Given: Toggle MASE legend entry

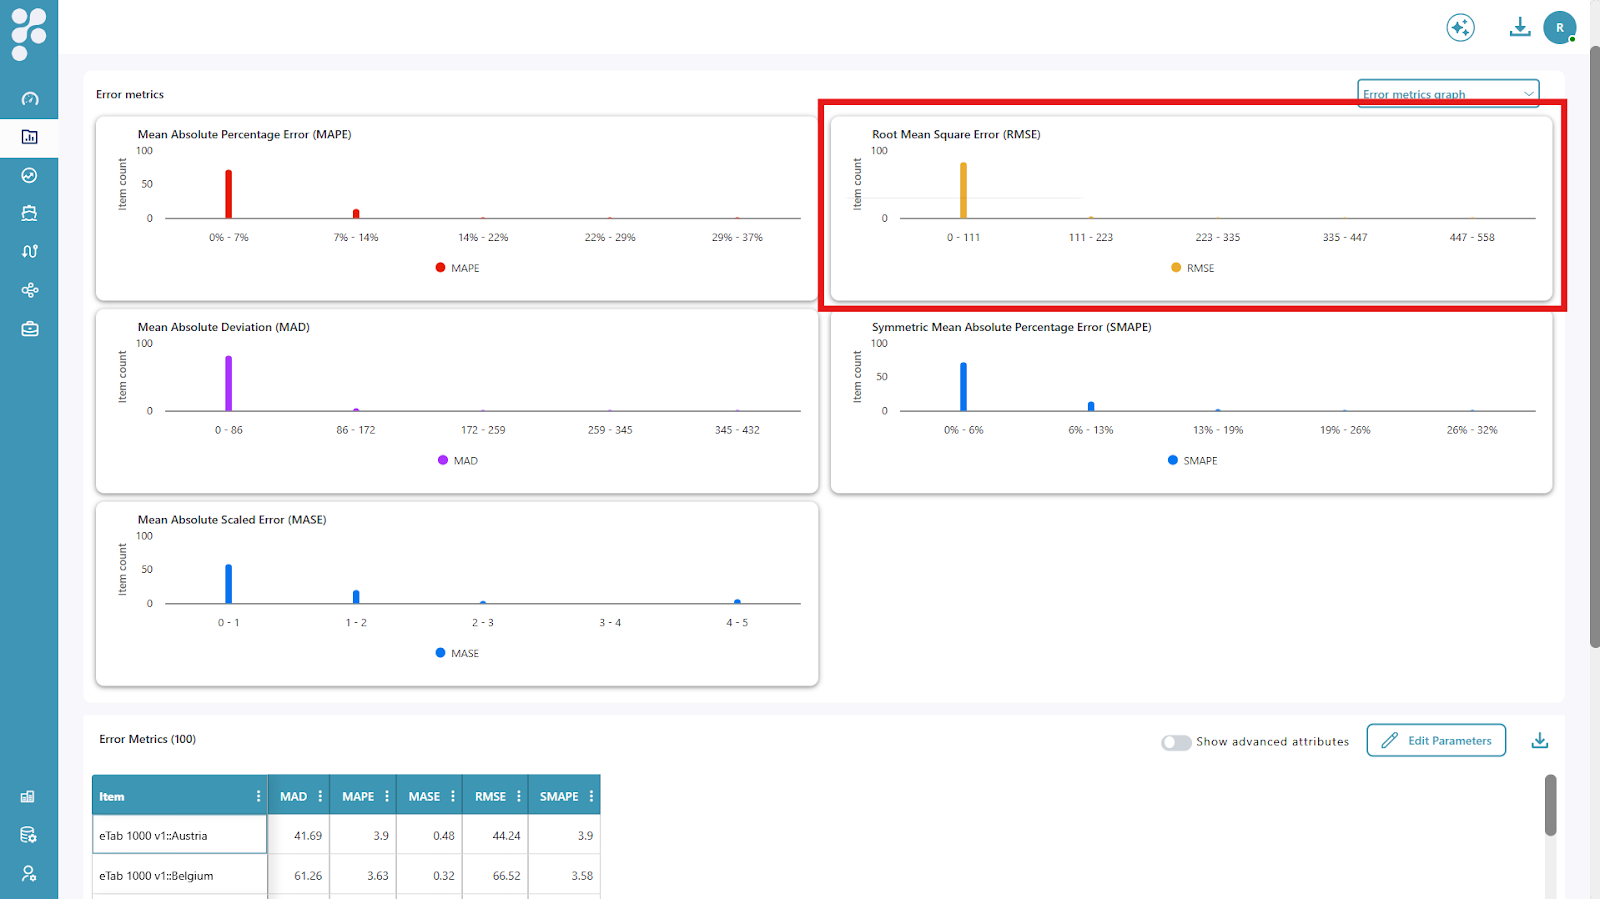Looking at the screenshot, I should (x=457, y=653).
